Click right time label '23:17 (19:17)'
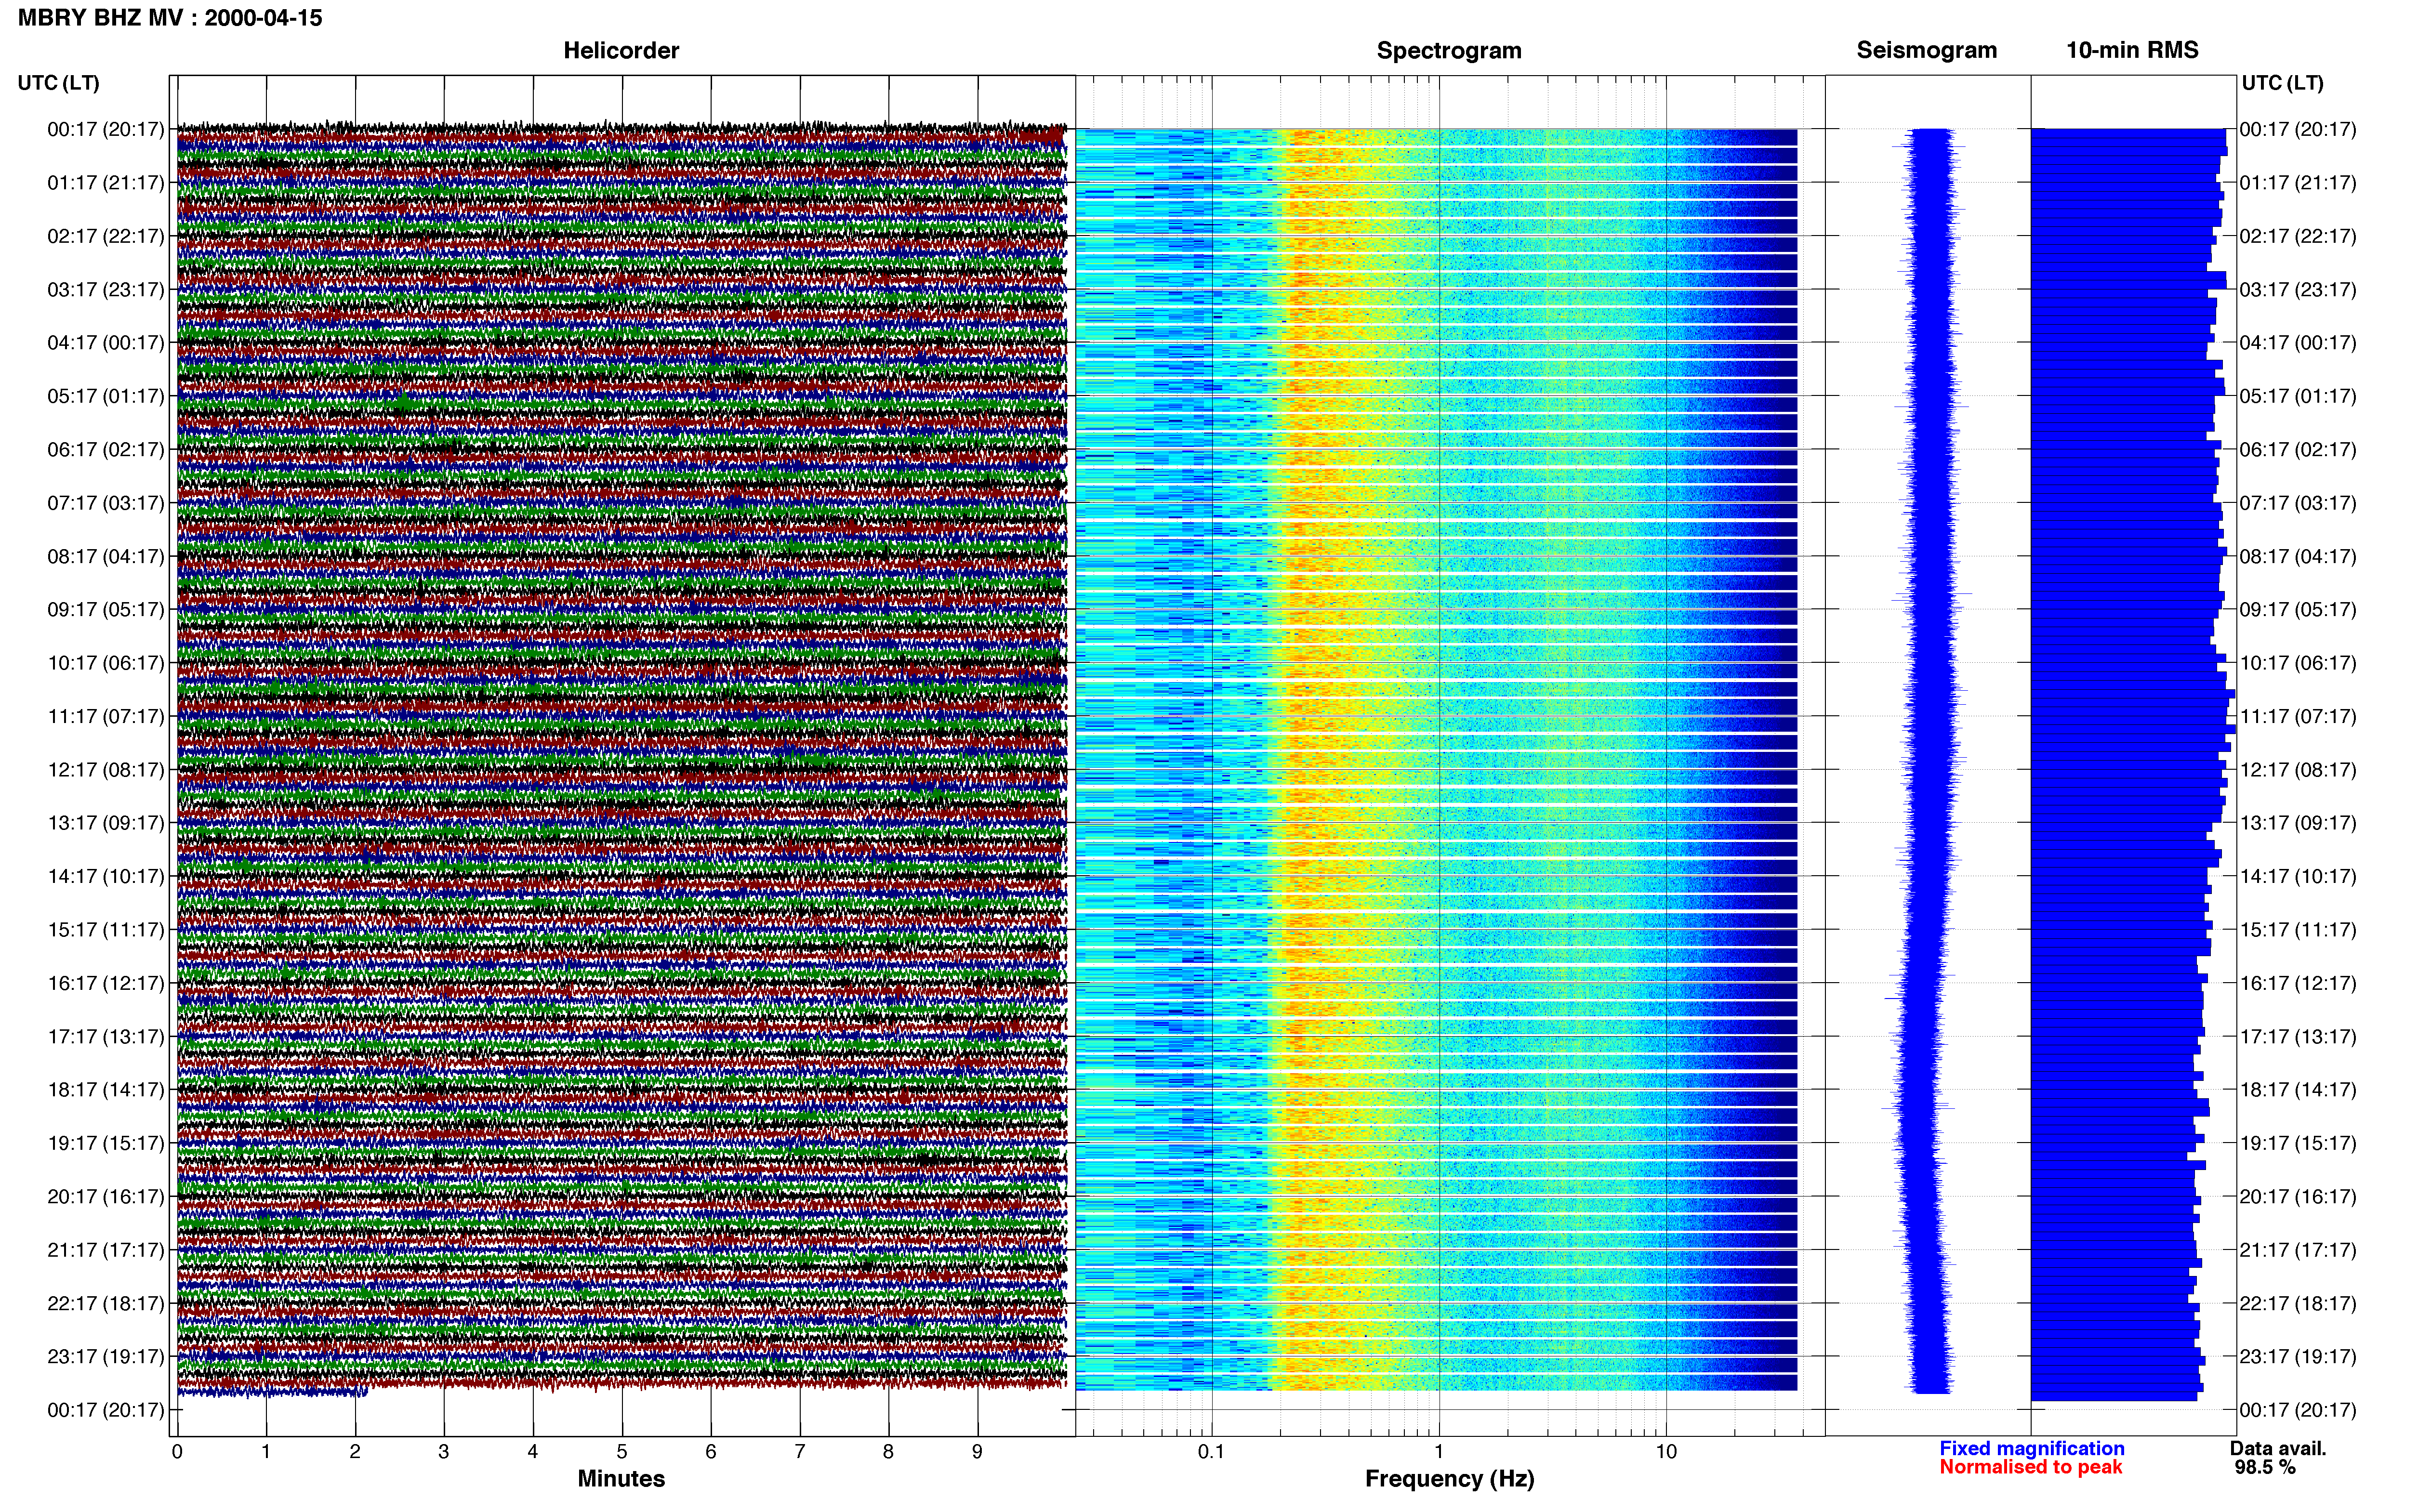2418x1512 pixels. 2298,1357
